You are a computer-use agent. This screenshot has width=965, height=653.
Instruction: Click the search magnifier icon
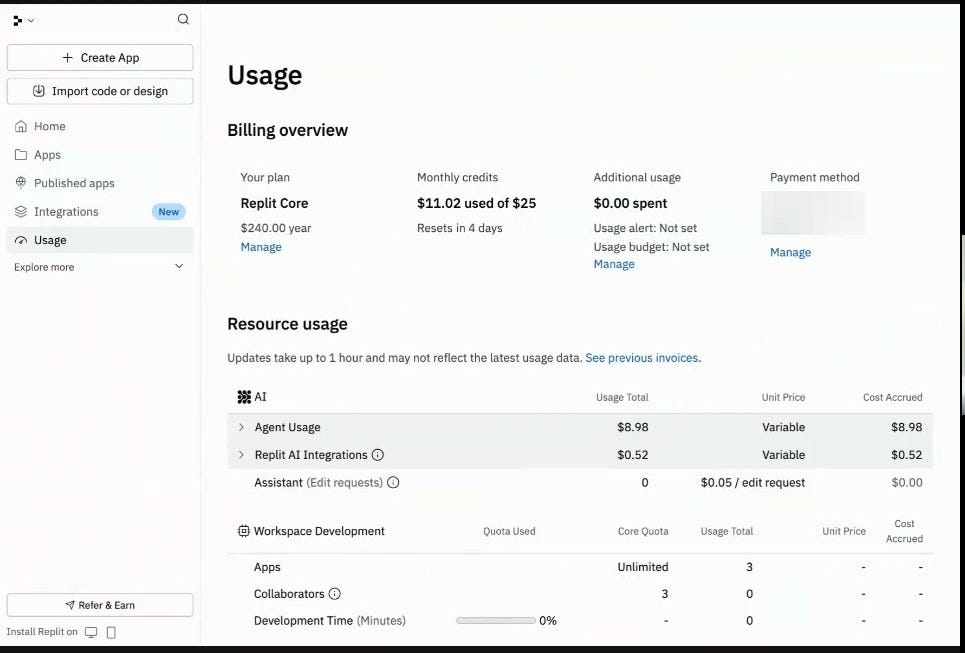pos(183,19)
